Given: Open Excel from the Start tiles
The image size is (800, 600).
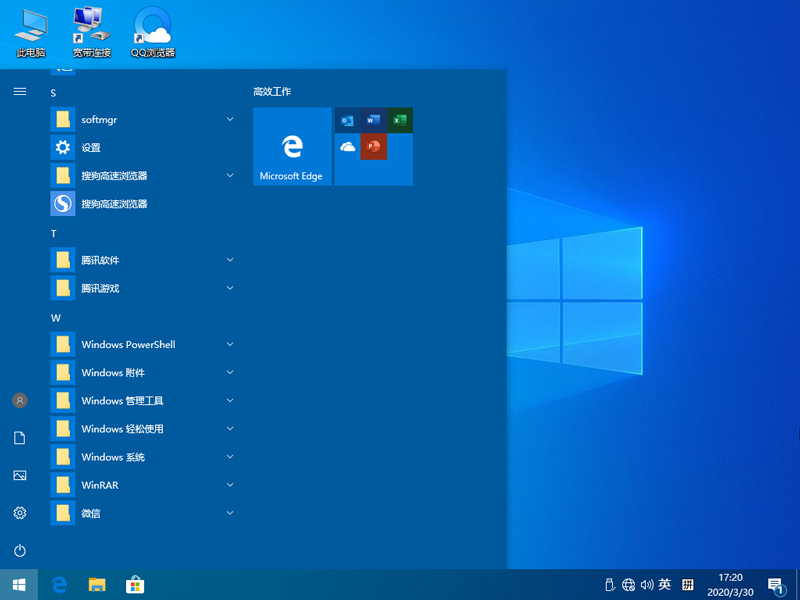Looking at the screenshot, I should [400, 120].
